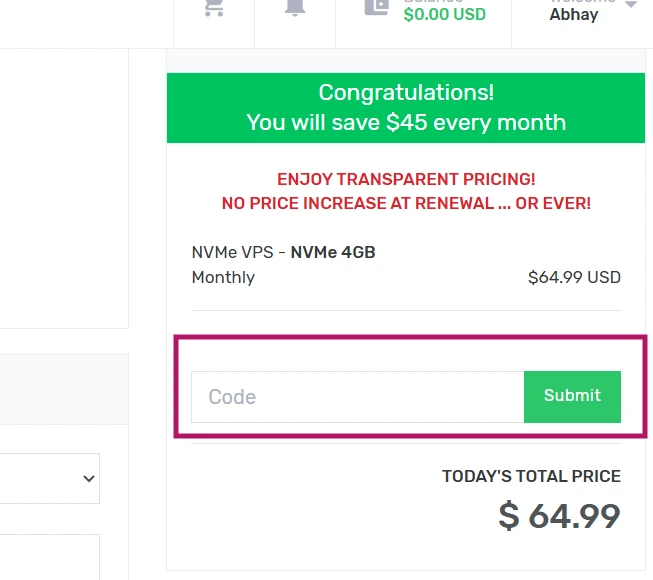
Task: Click the NVMe 4GB product name
Action: coord(333,252)
